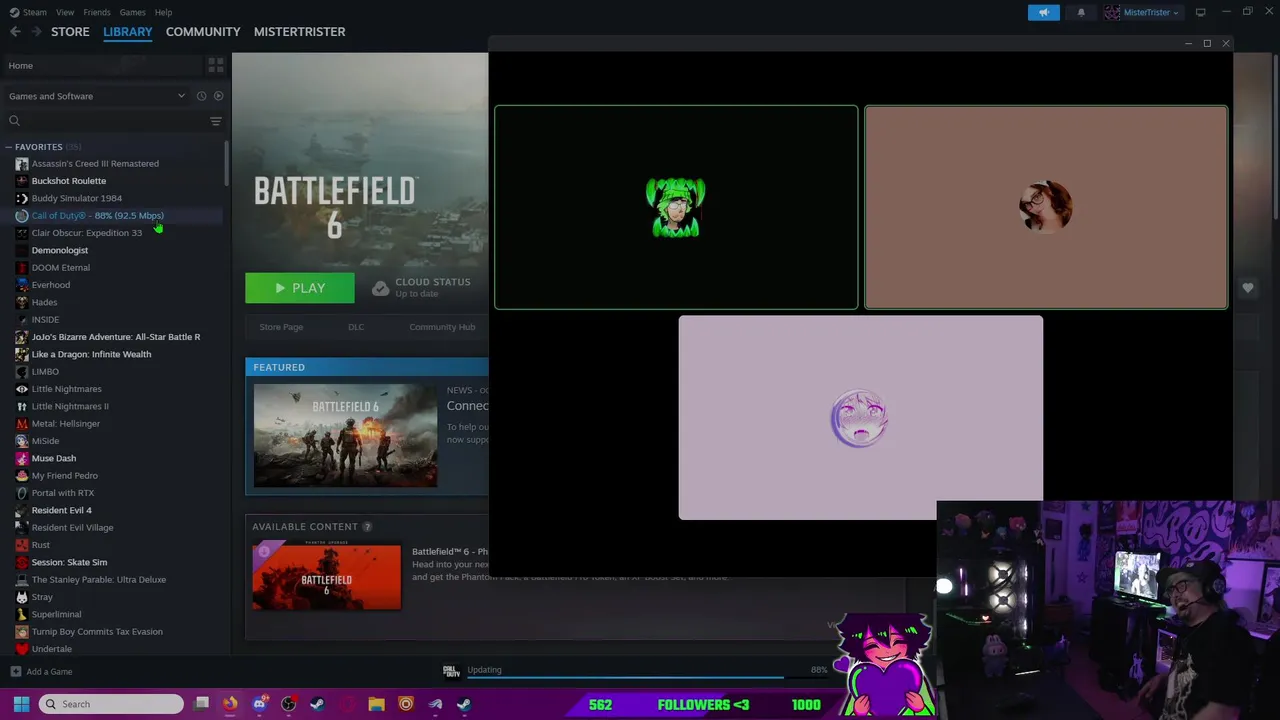1280x720 pixels.
Task: Click the library search field
Action: 105,121
